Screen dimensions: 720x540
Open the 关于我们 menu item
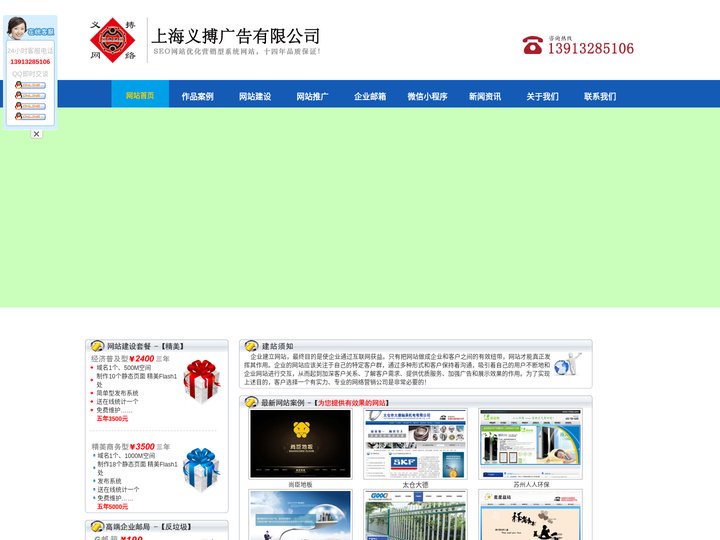pos(542,96)
